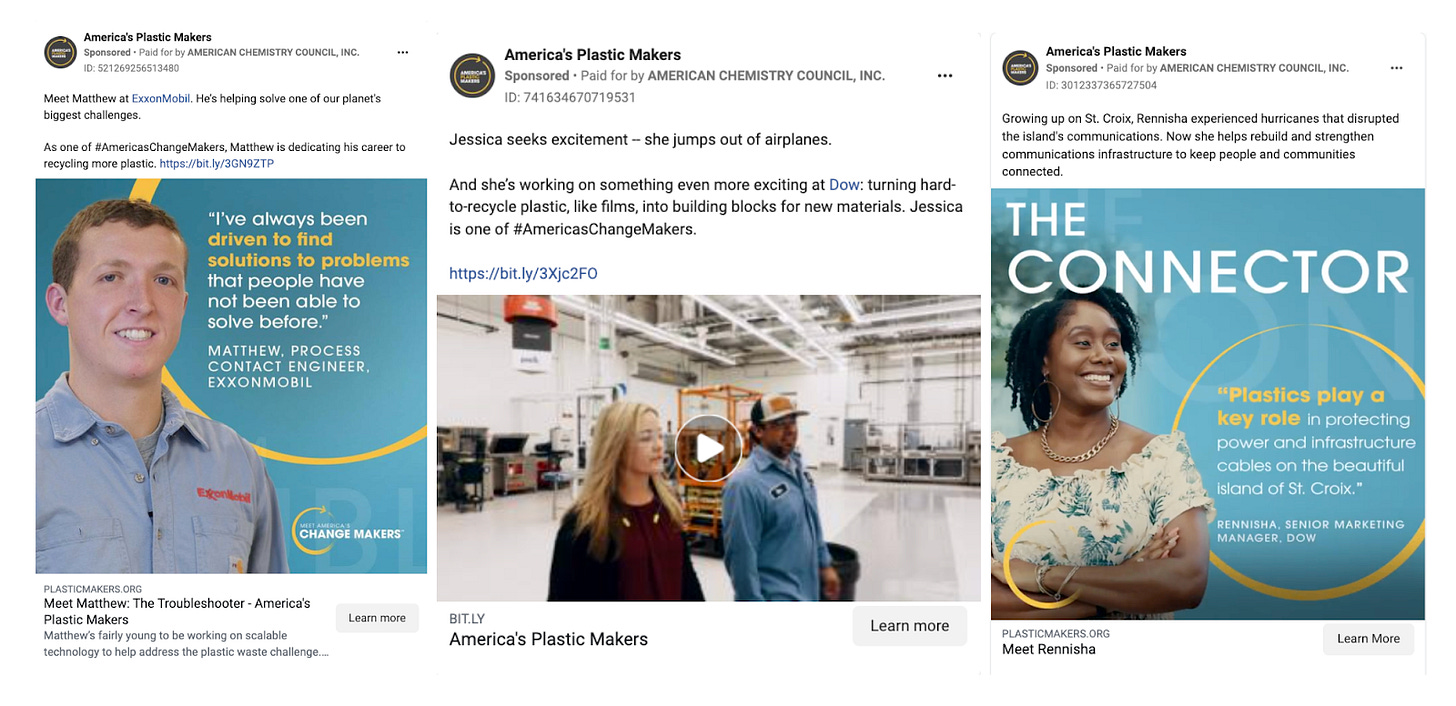Click BIT.LY domain label under video

[x=467, y=619]
